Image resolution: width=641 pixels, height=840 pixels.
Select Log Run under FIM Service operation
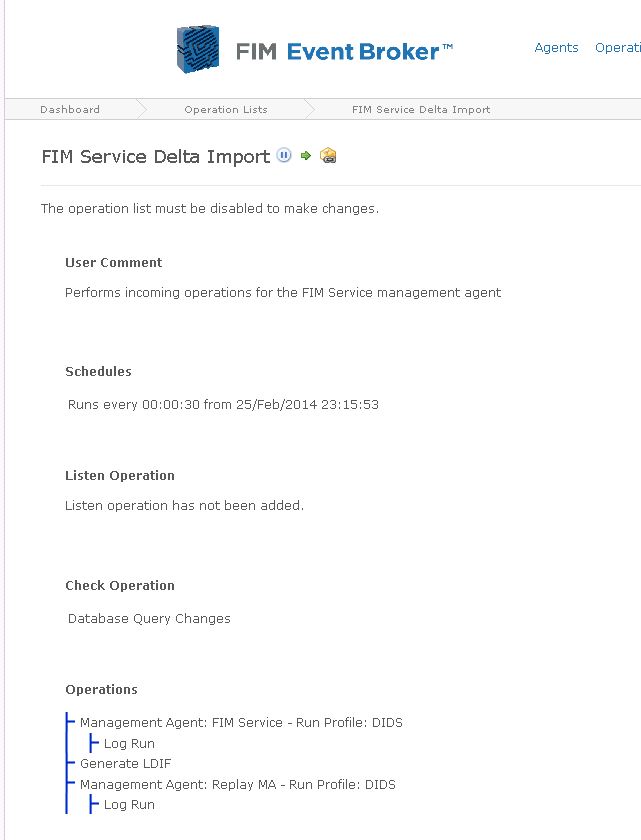129,744
